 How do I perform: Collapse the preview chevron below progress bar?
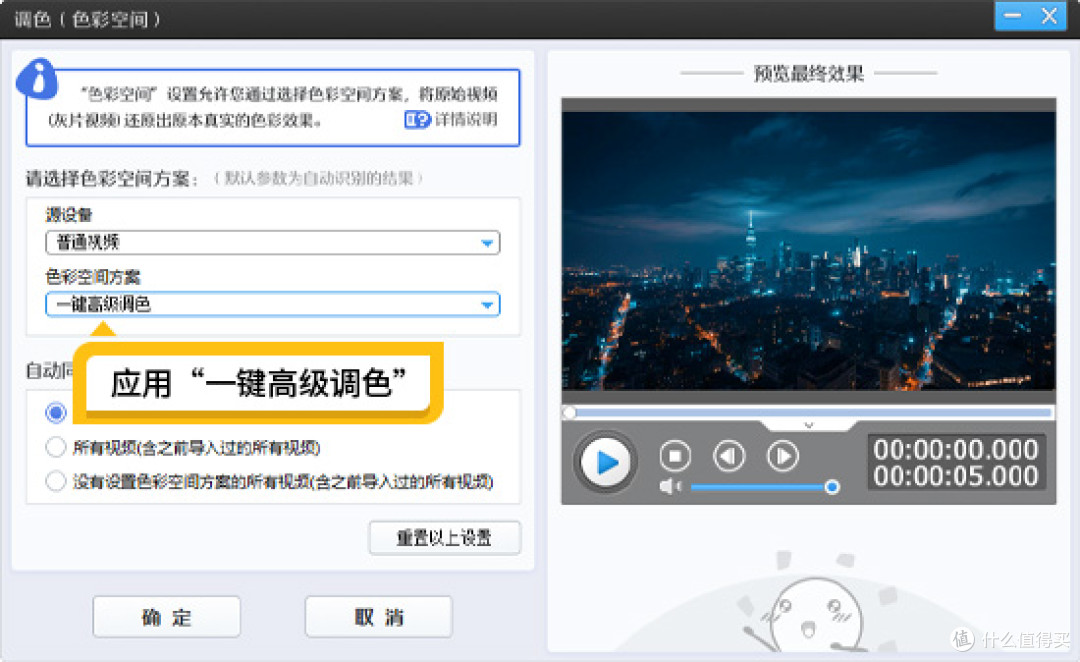809,425
